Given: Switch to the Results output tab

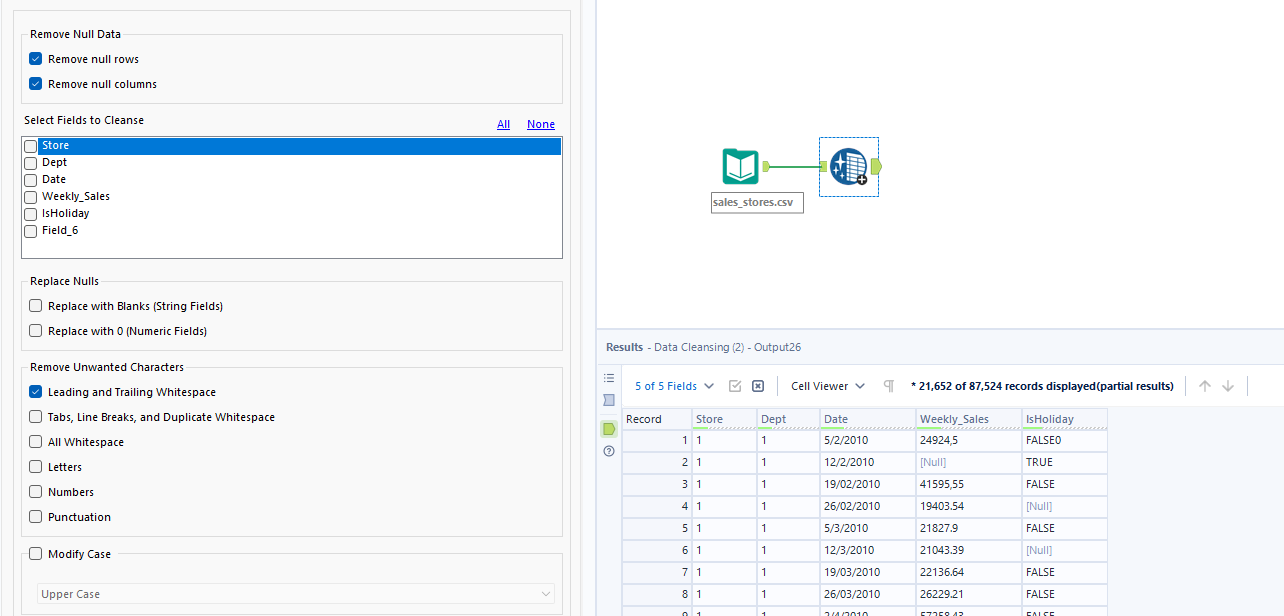Looking at the screenshot, I should point(624,347).
